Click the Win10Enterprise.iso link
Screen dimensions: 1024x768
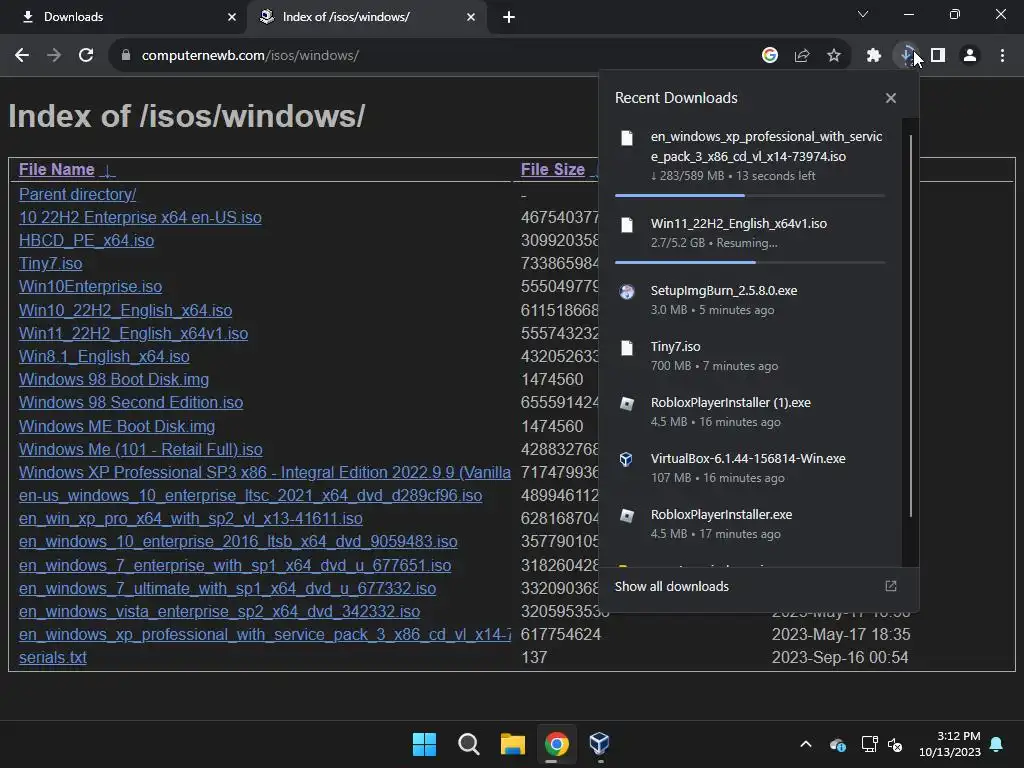[x=90, y=287]
